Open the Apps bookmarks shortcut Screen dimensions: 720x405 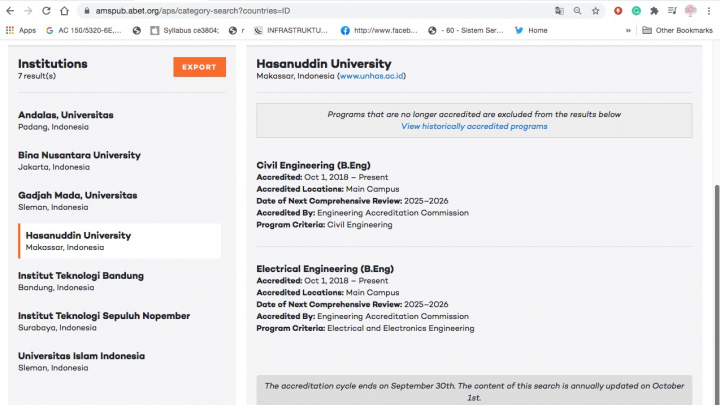(x=20, y=30)
